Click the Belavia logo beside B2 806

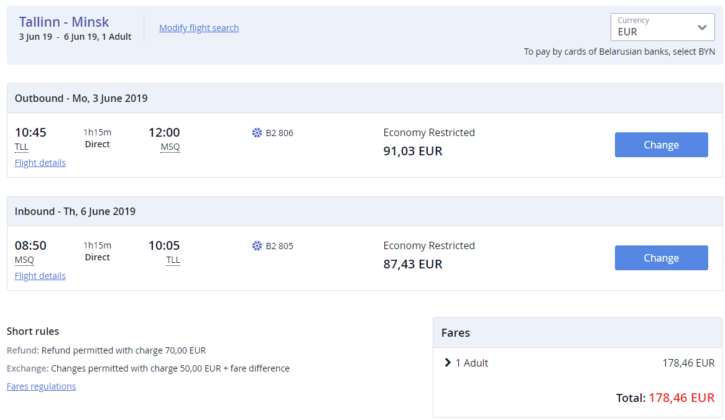coord(257,133)
